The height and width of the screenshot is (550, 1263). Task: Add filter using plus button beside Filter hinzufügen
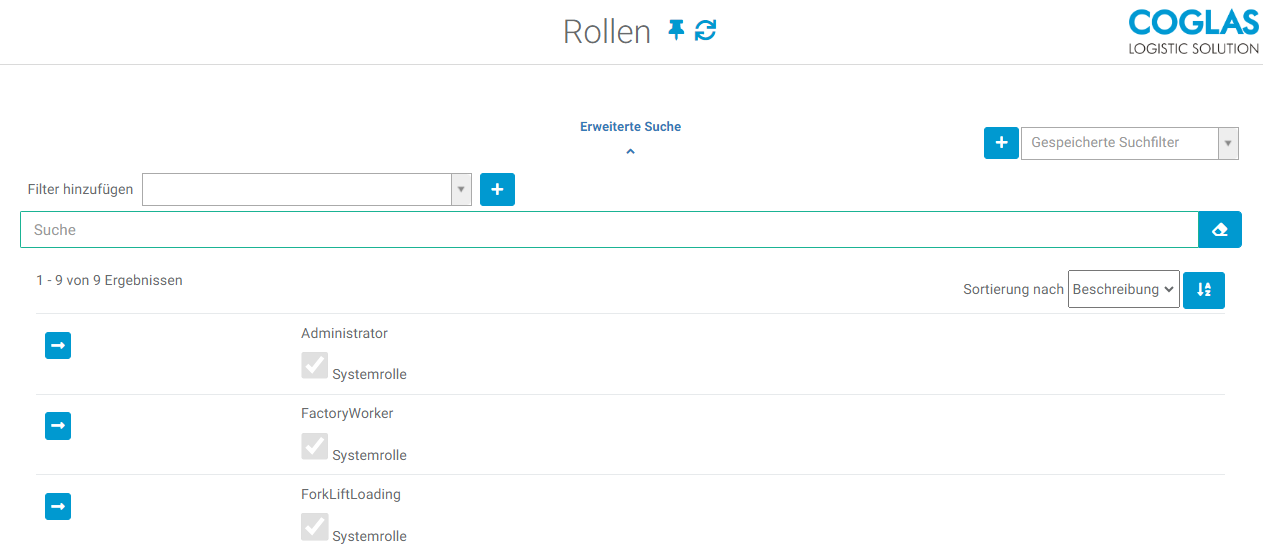point(497,189)
